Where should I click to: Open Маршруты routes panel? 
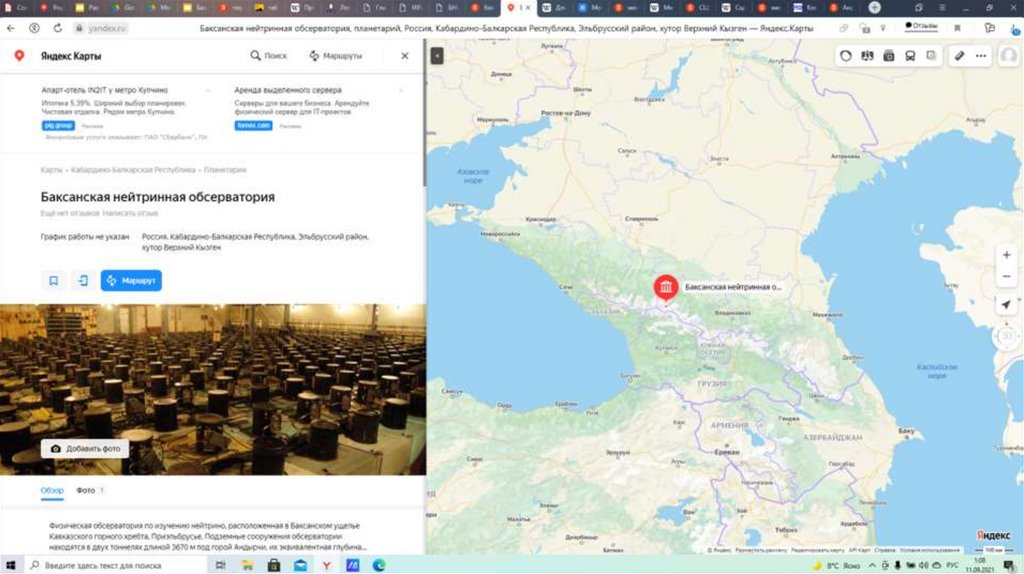click(336, 56)
